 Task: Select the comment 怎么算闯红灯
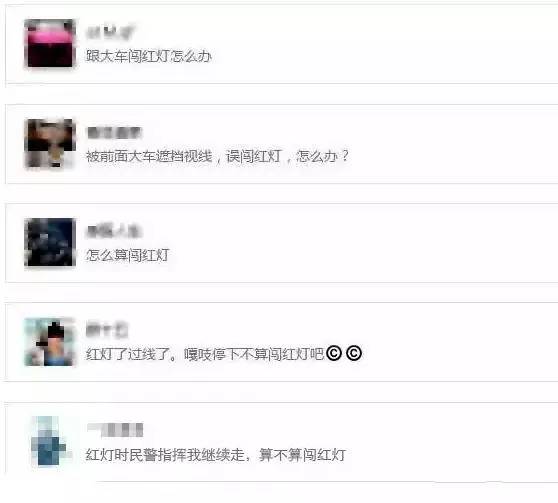(128, 255)
